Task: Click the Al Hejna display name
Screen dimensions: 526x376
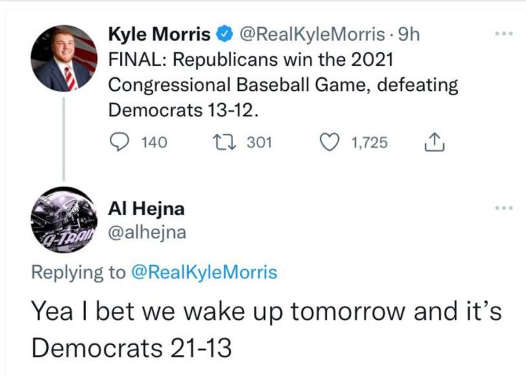Action: click(146, 209)
